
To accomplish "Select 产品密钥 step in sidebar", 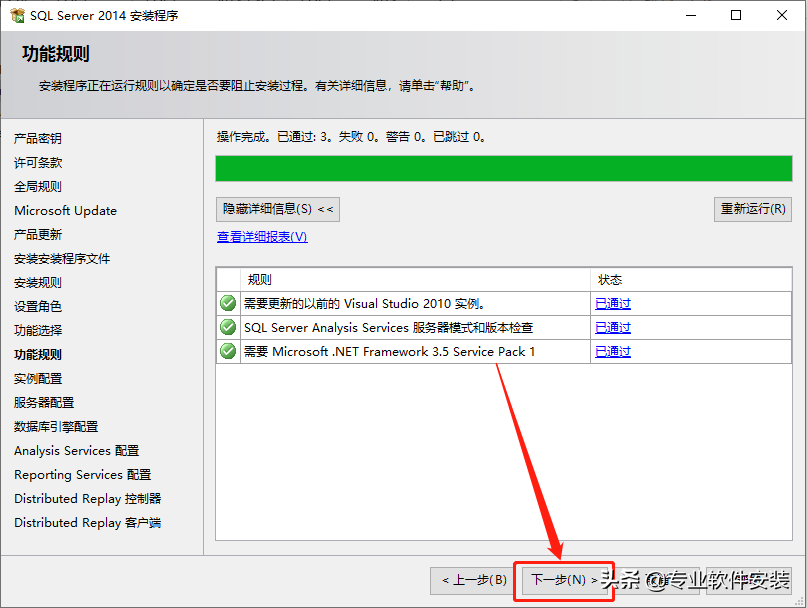I will (x=38, y=138).
